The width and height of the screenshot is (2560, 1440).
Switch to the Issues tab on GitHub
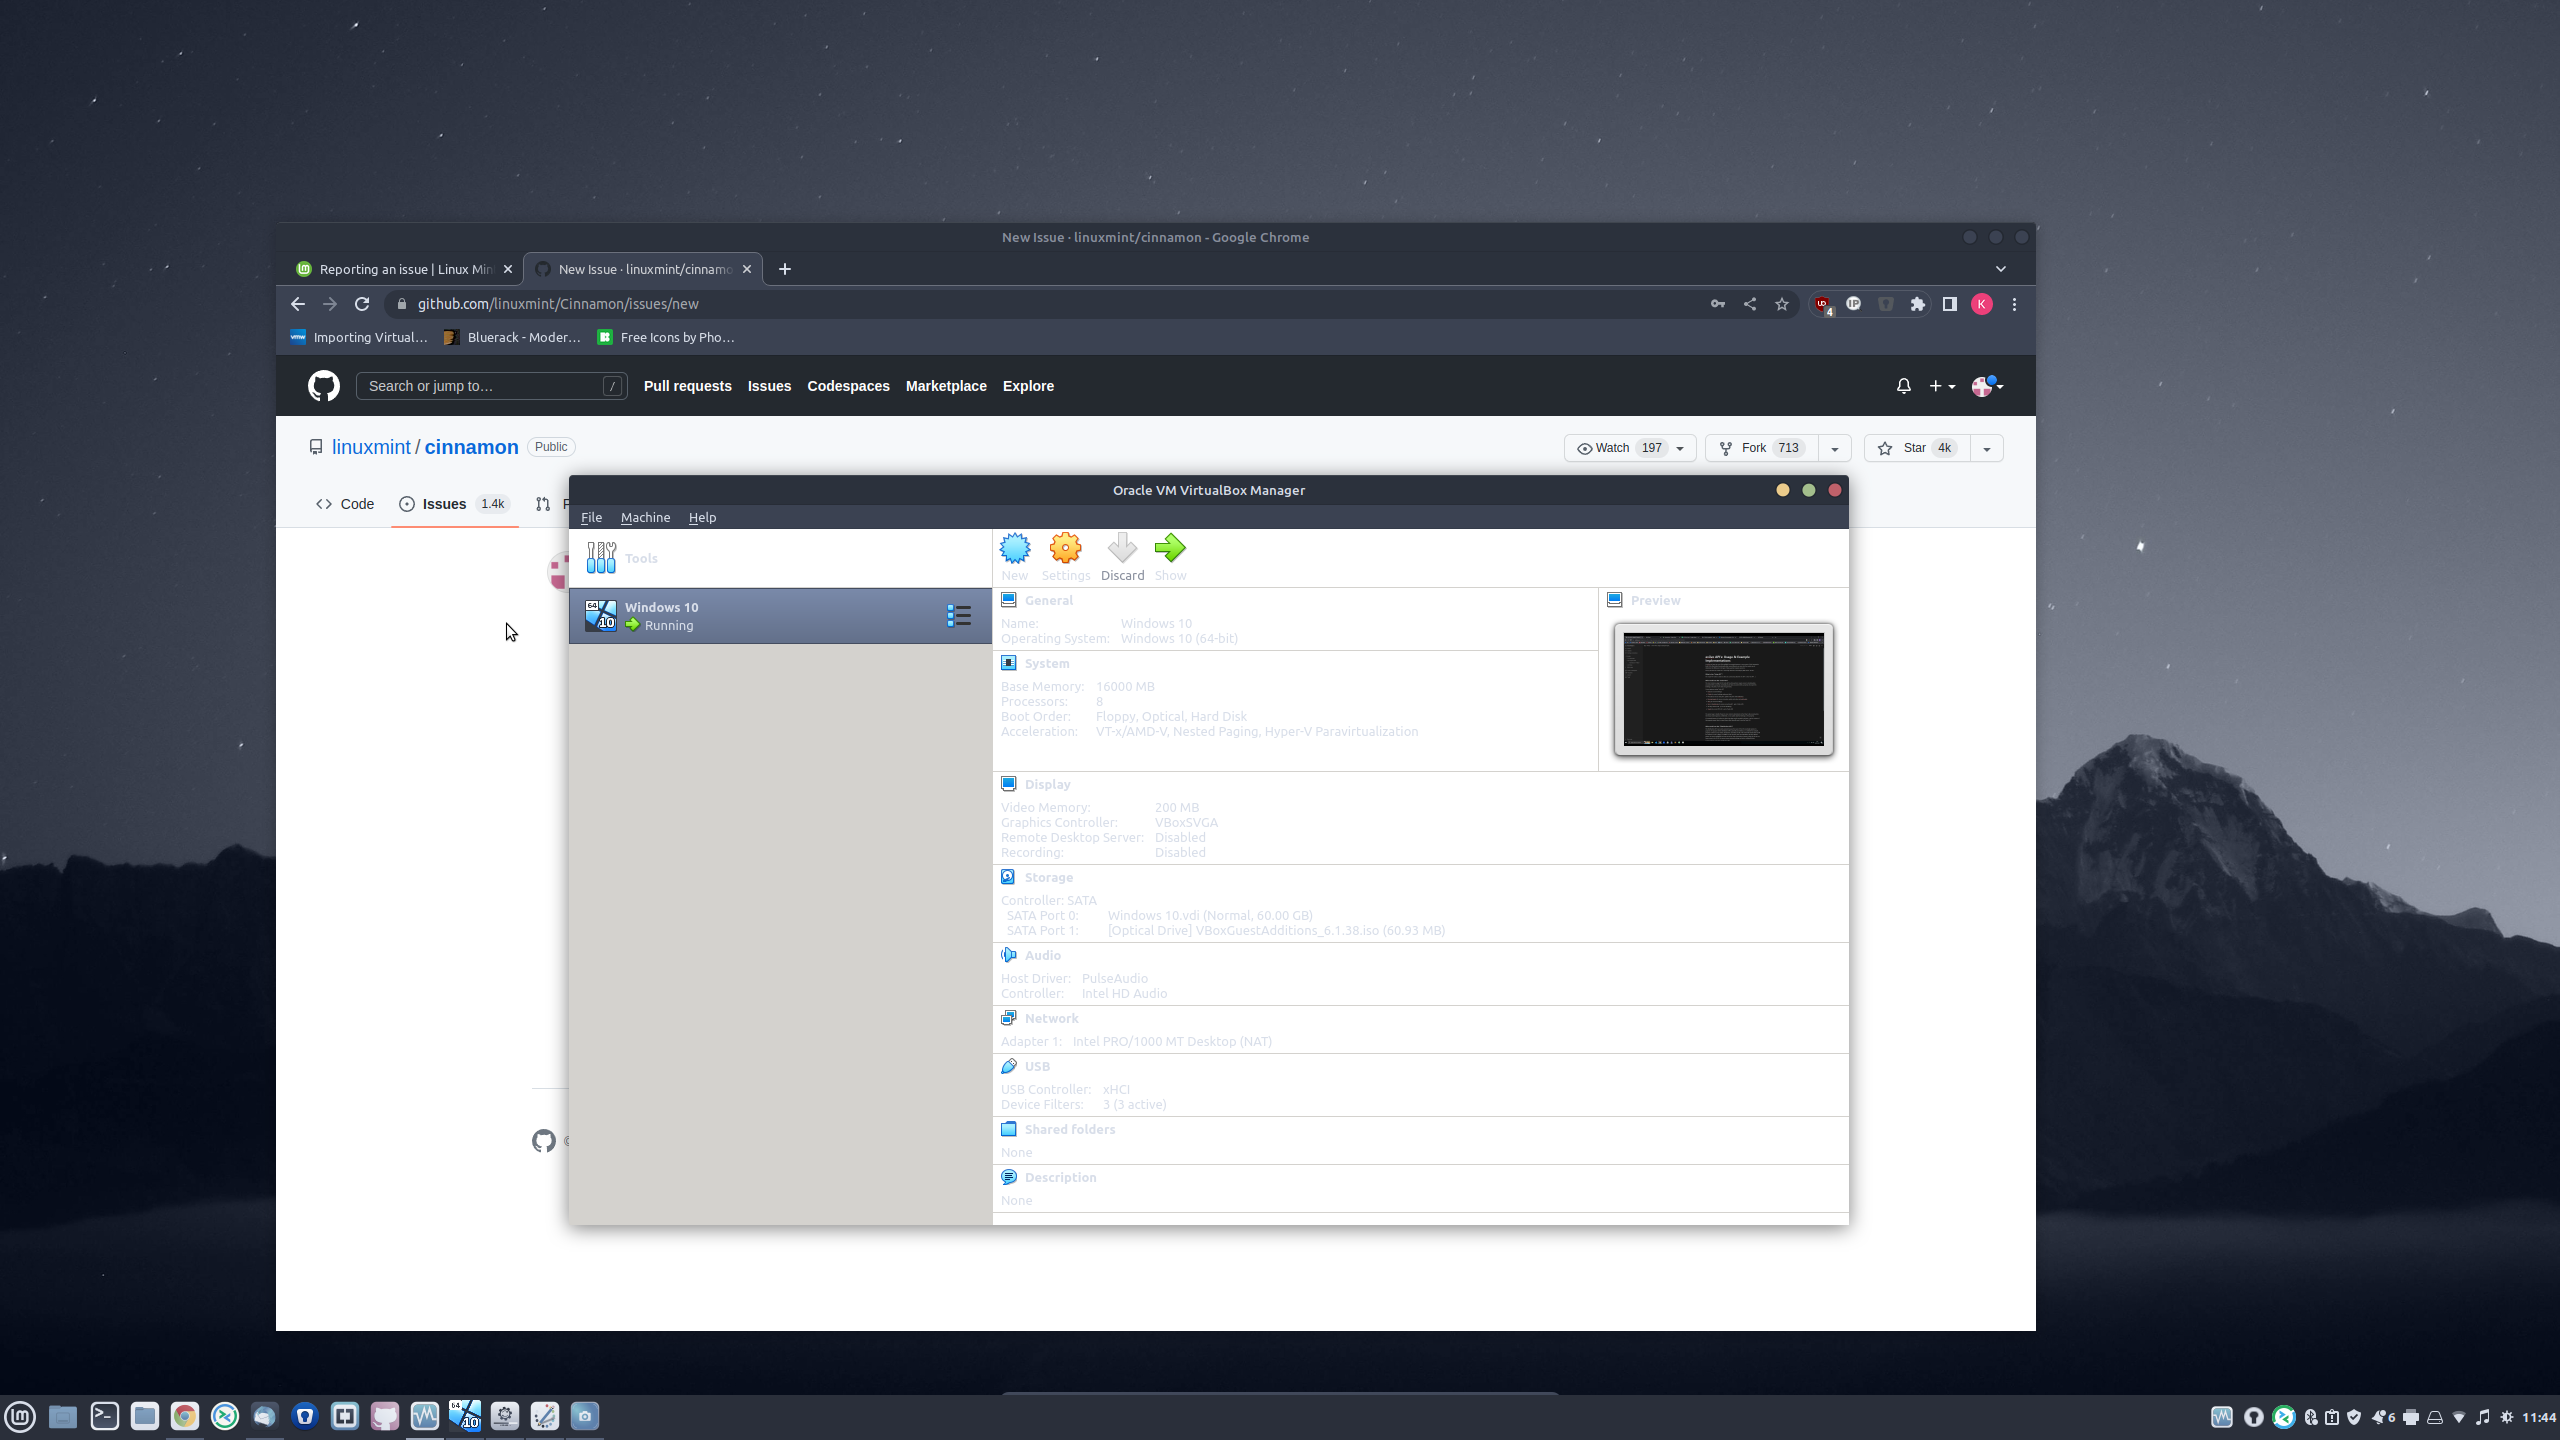(x=444, y=504)
